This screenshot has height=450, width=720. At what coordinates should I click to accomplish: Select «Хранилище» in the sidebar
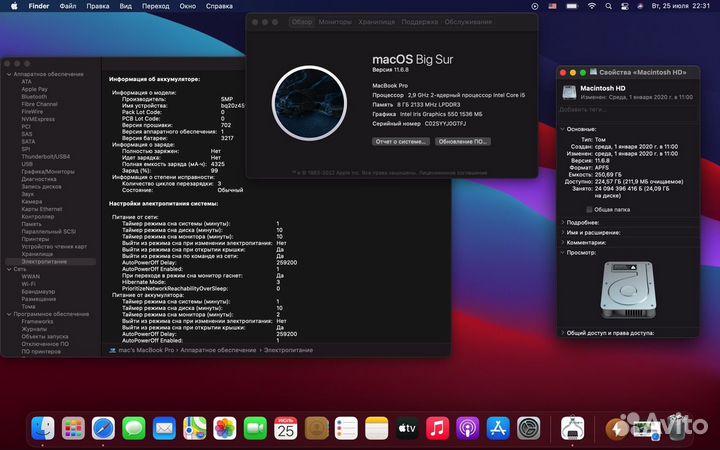coord(37,254)
